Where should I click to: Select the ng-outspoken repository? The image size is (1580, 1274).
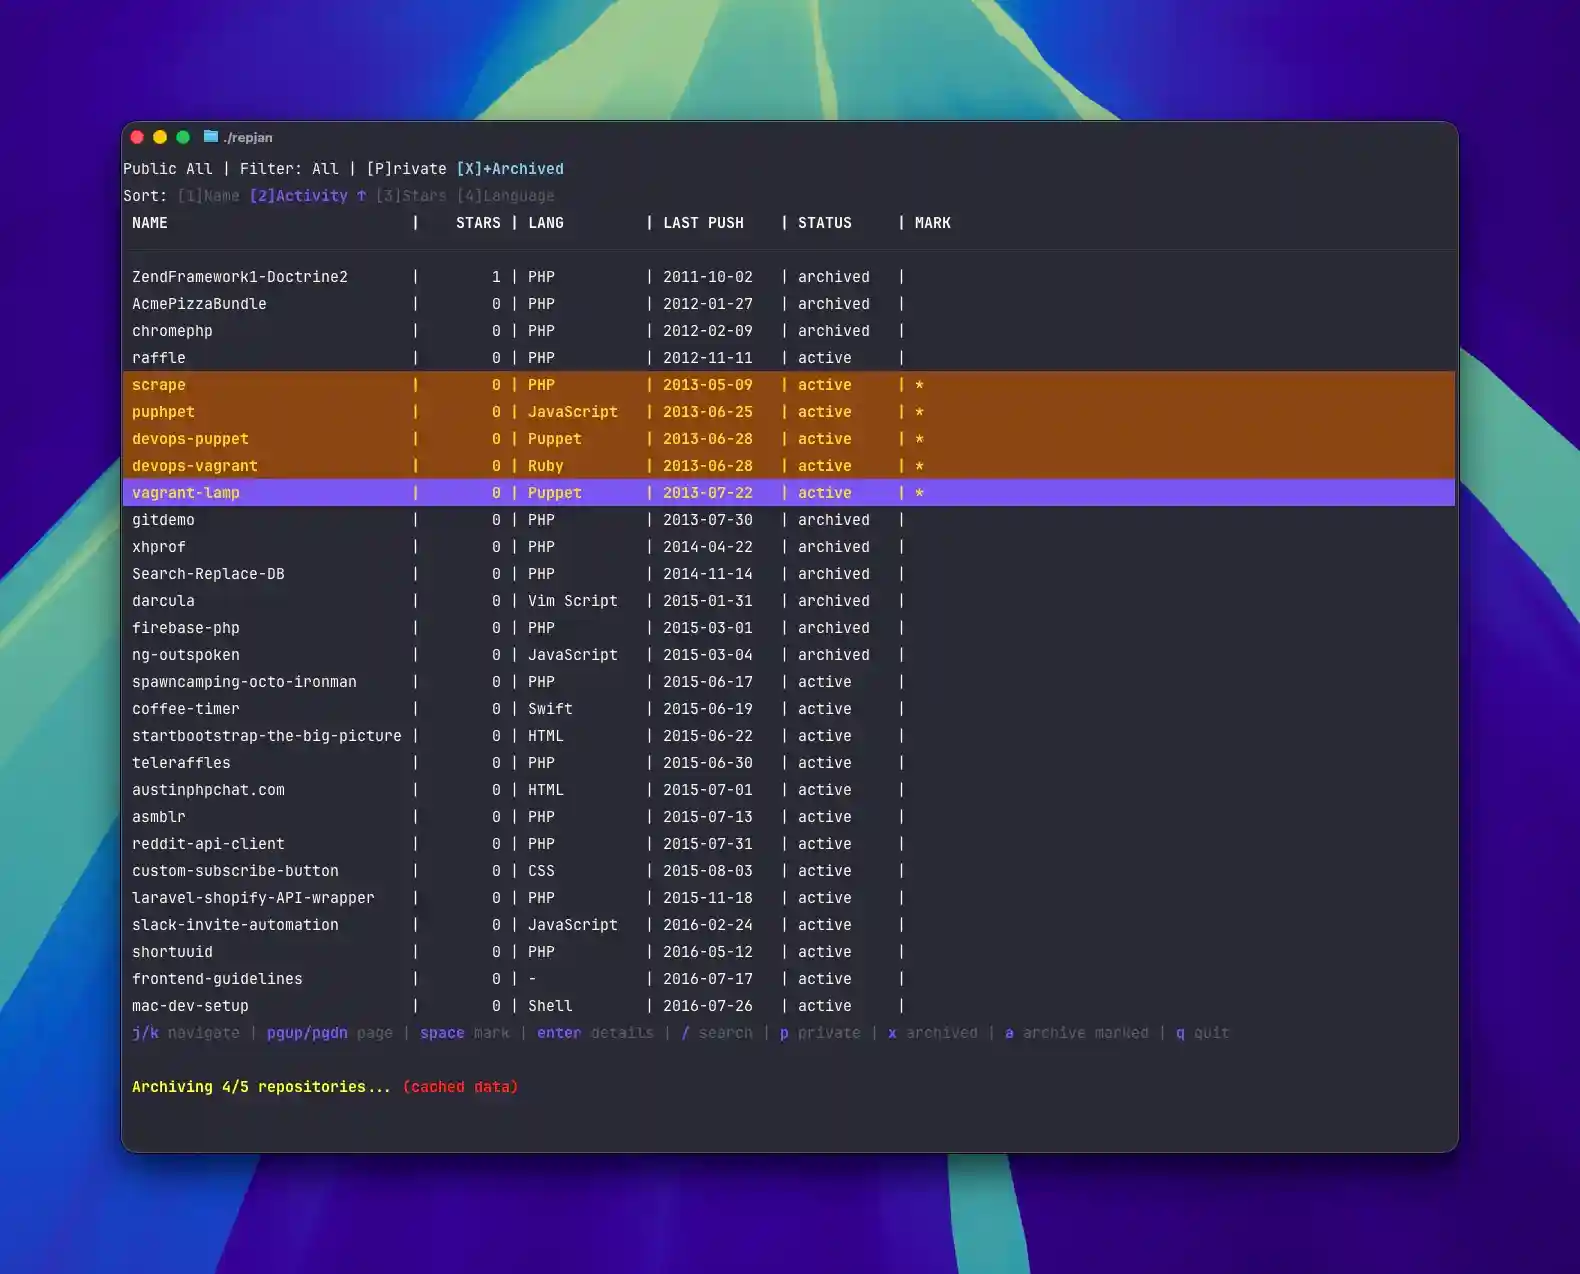click(186, 655)
